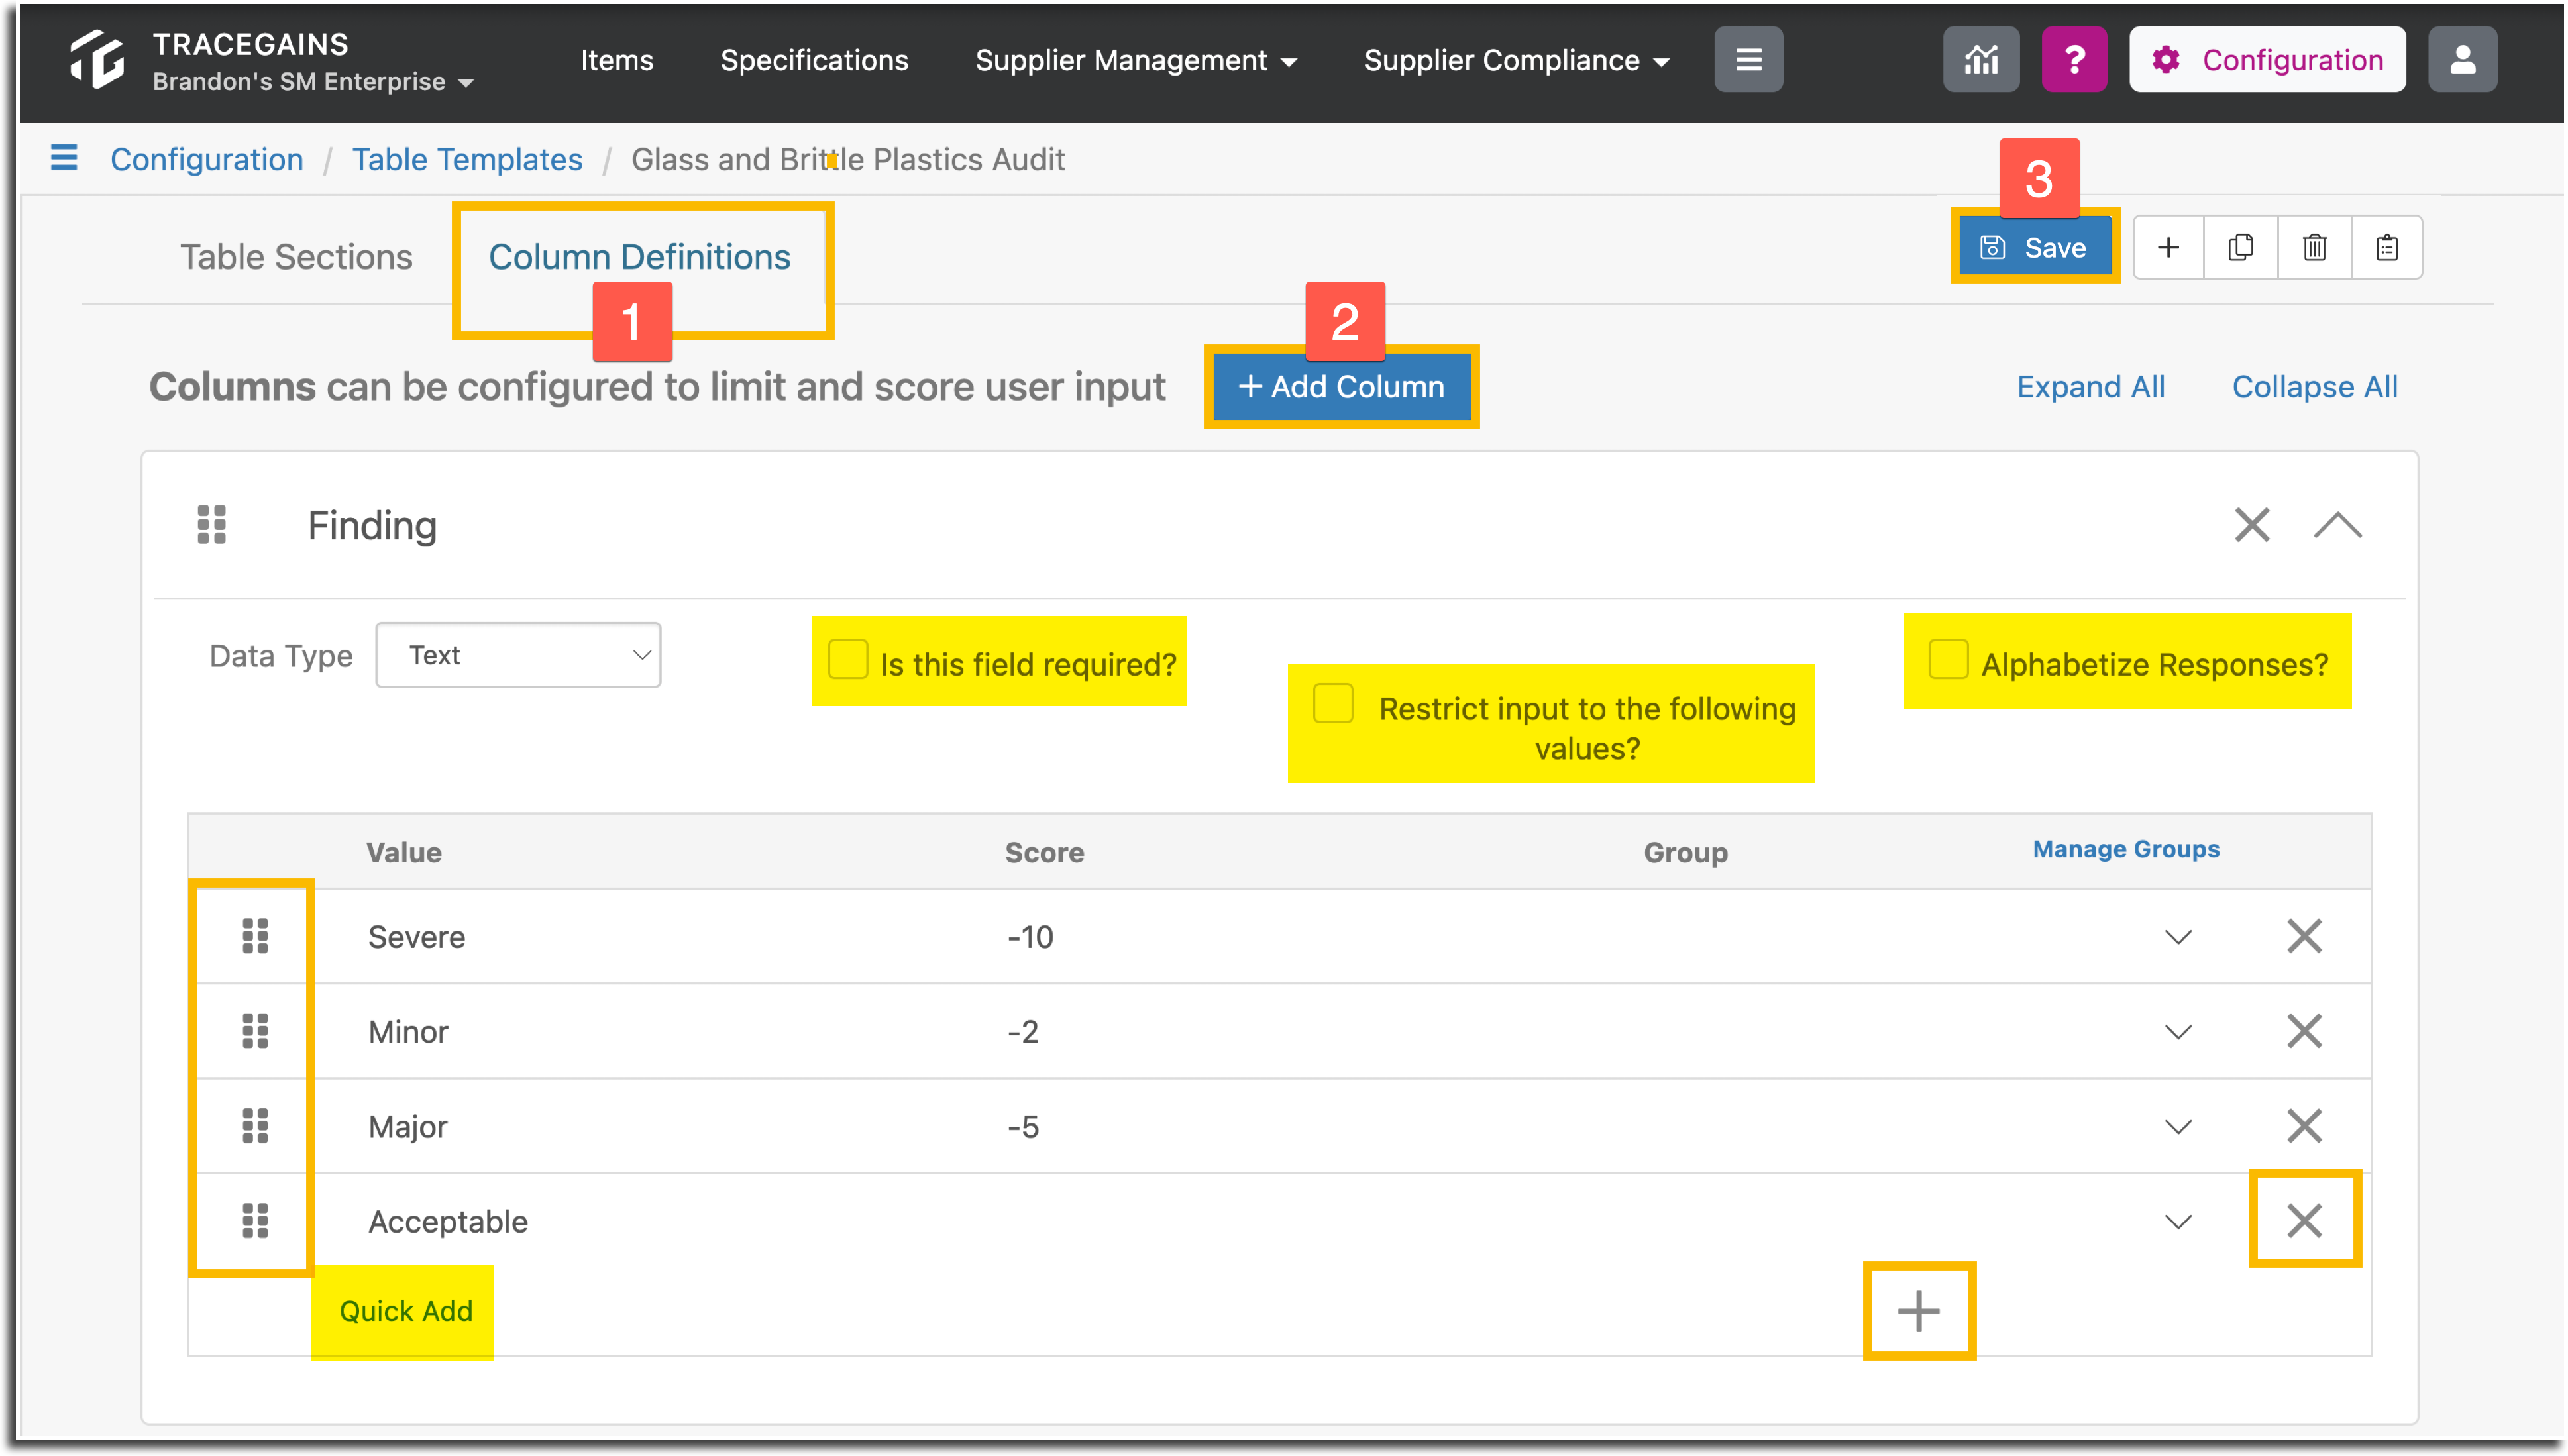2568x1456 pixels.
Task: Grab the Severe row drag handle
Action: point(255,936)
